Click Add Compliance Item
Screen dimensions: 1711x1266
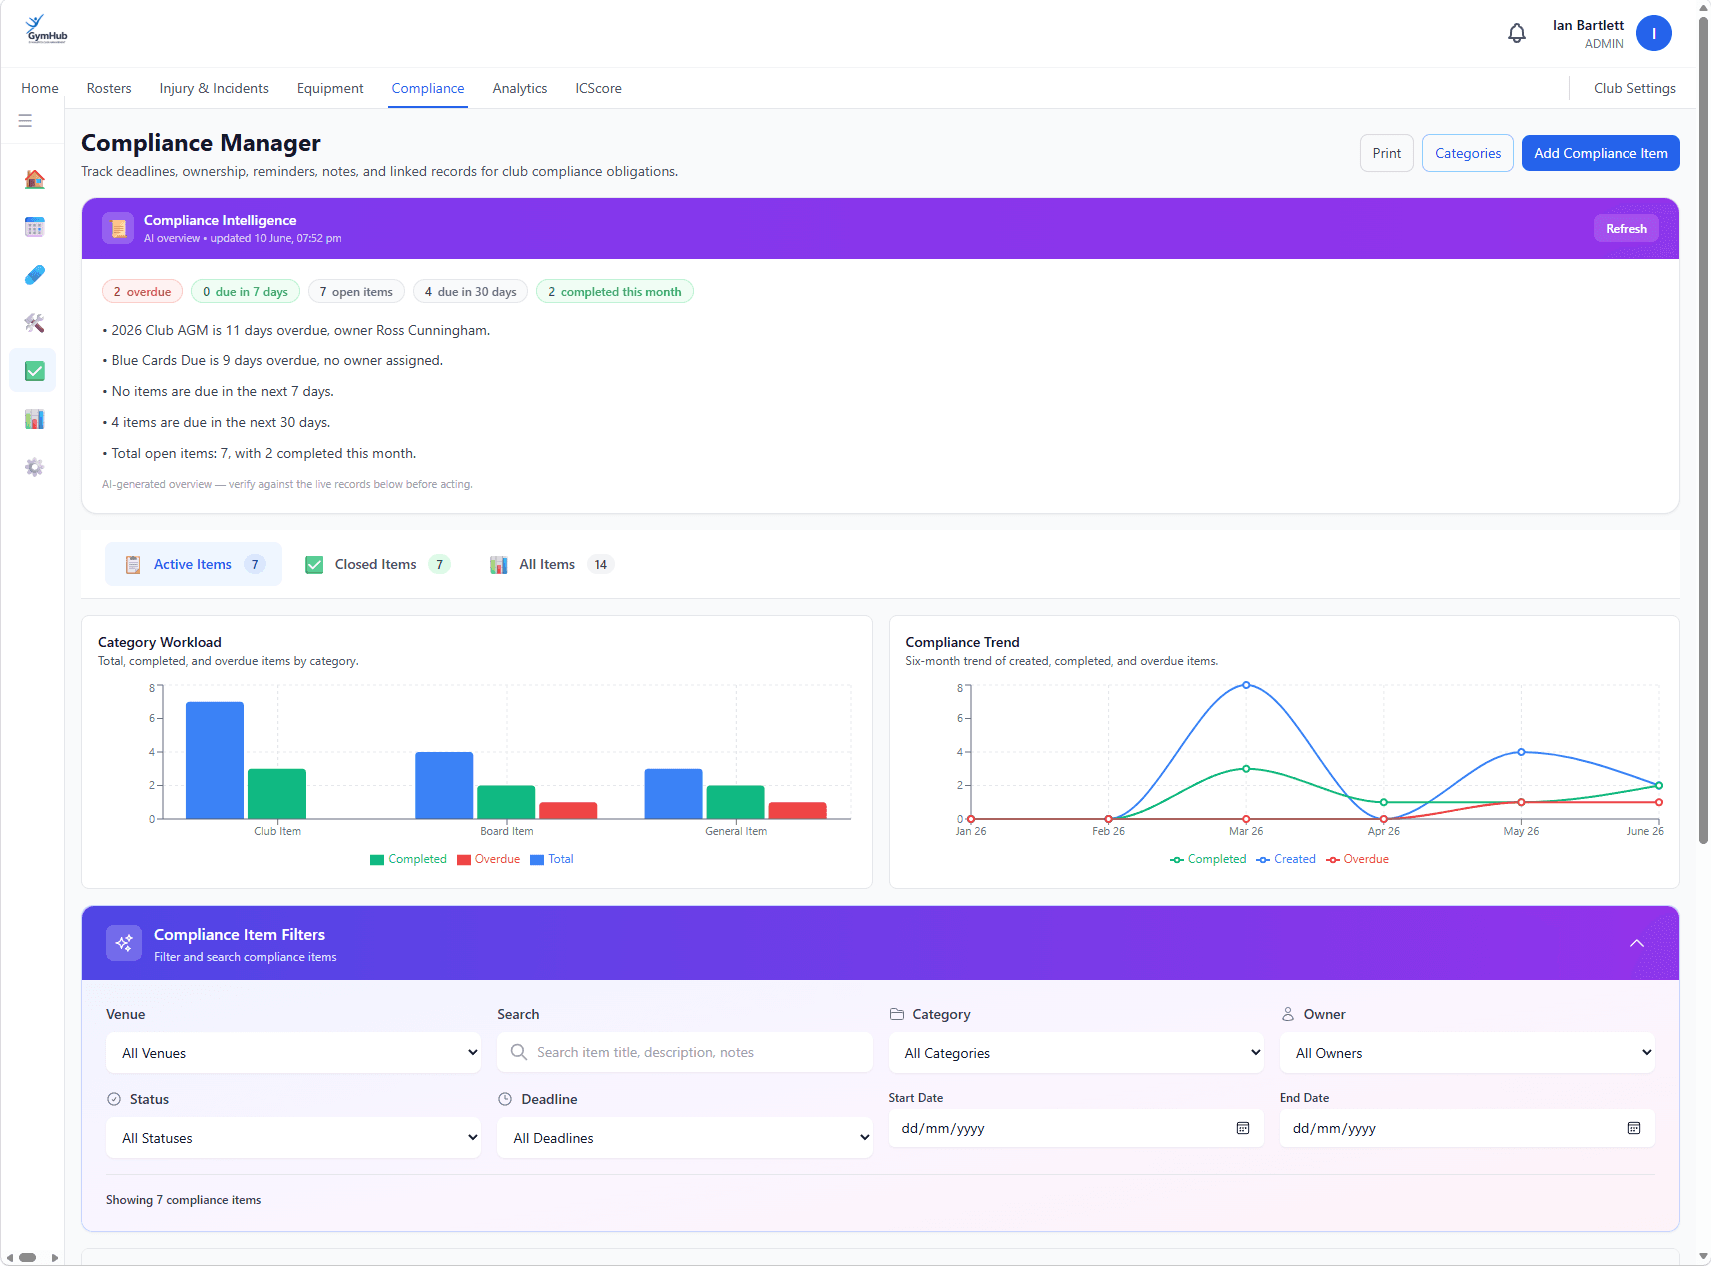1601,153
